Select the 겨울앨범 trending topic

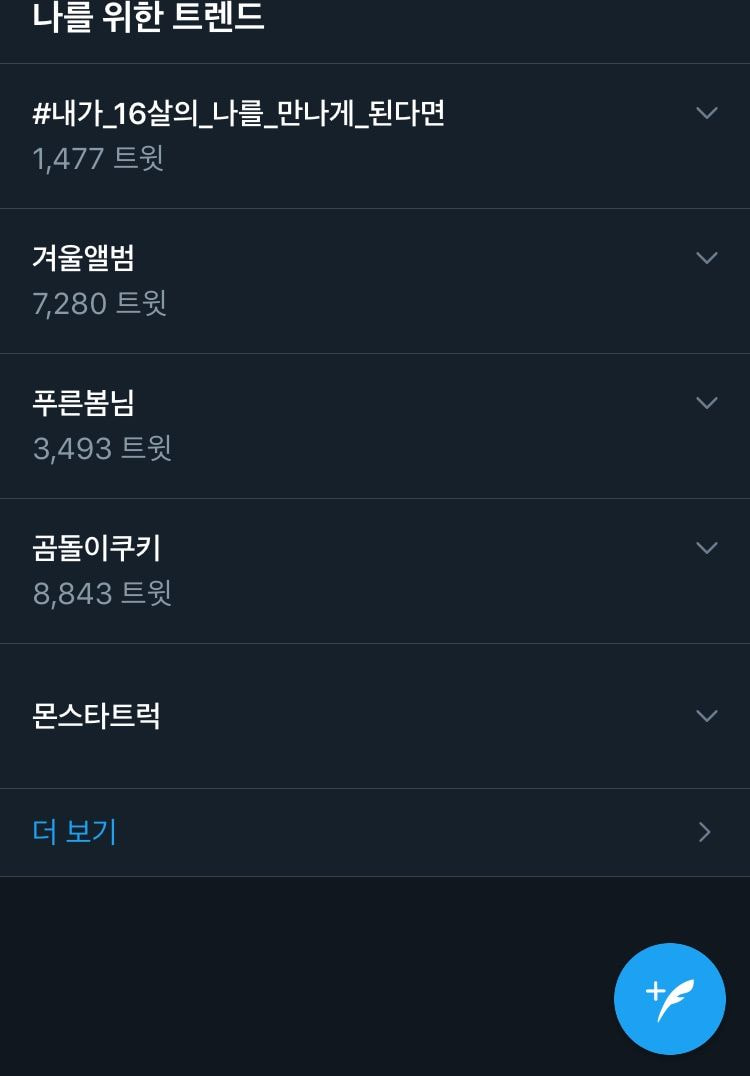[84, 258]
